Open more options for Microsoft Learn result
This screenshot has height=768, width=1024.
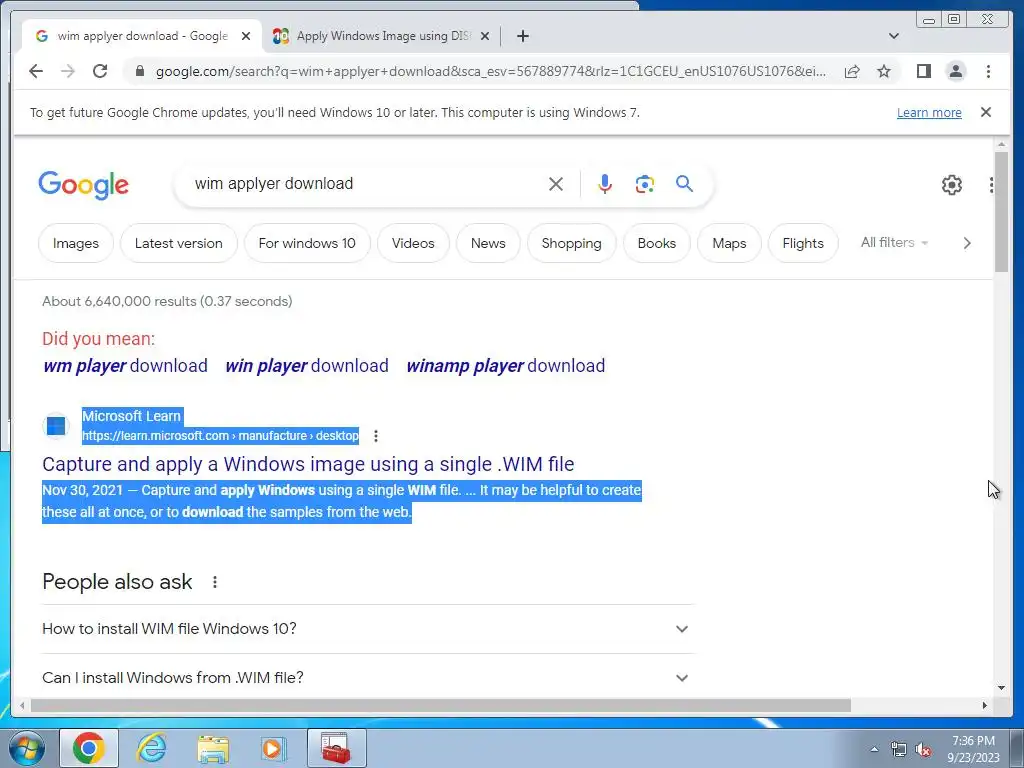pos(376,436)
